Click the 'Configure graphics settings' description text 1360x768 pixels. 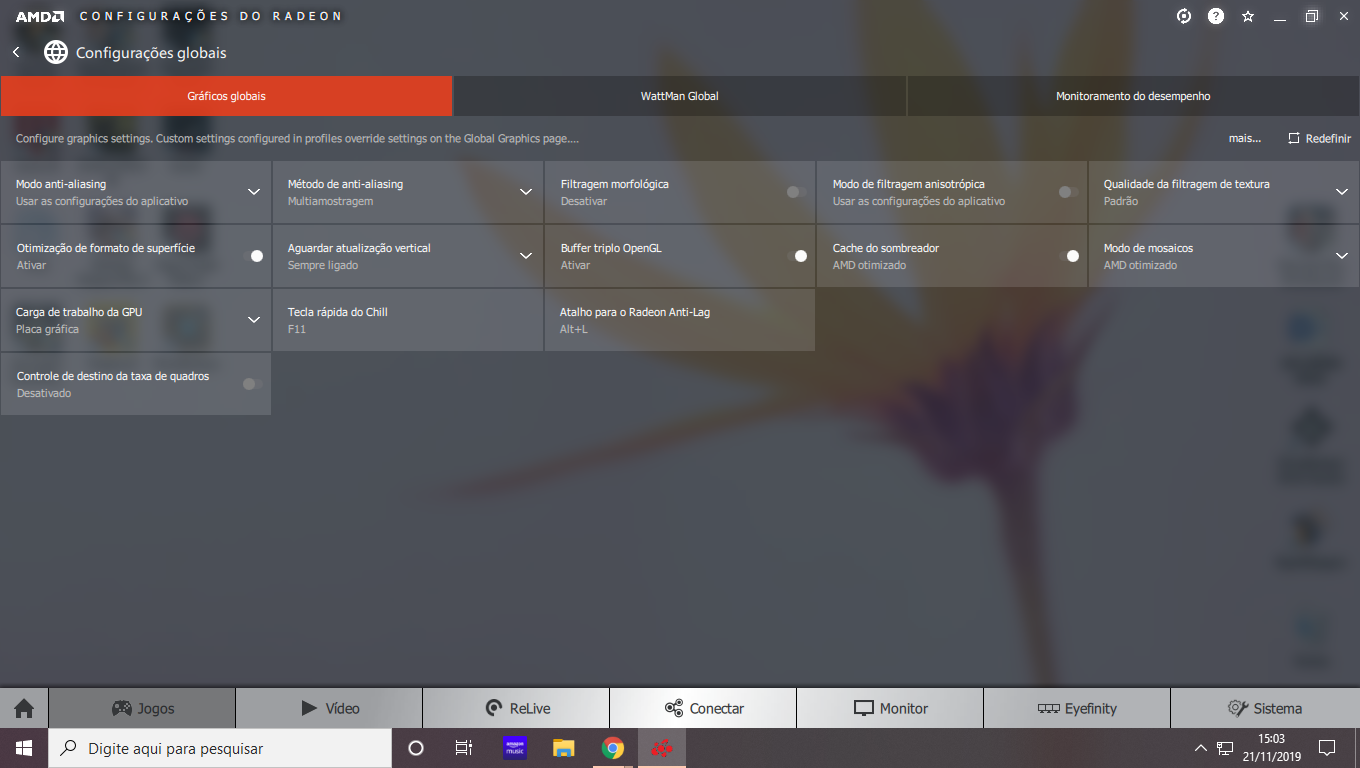point(297,139)
